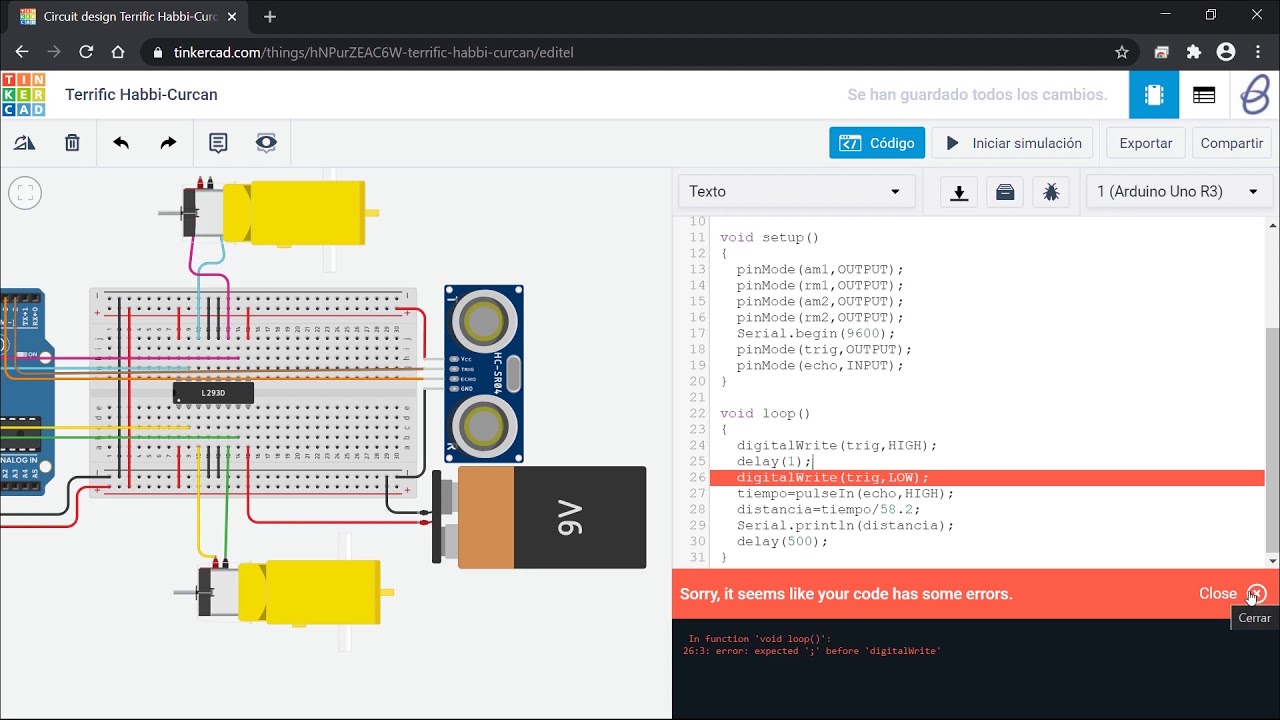This screenshot has width=1280, height=720.
Task: Click the highlighted error line 26
Action: pos(987,478)
